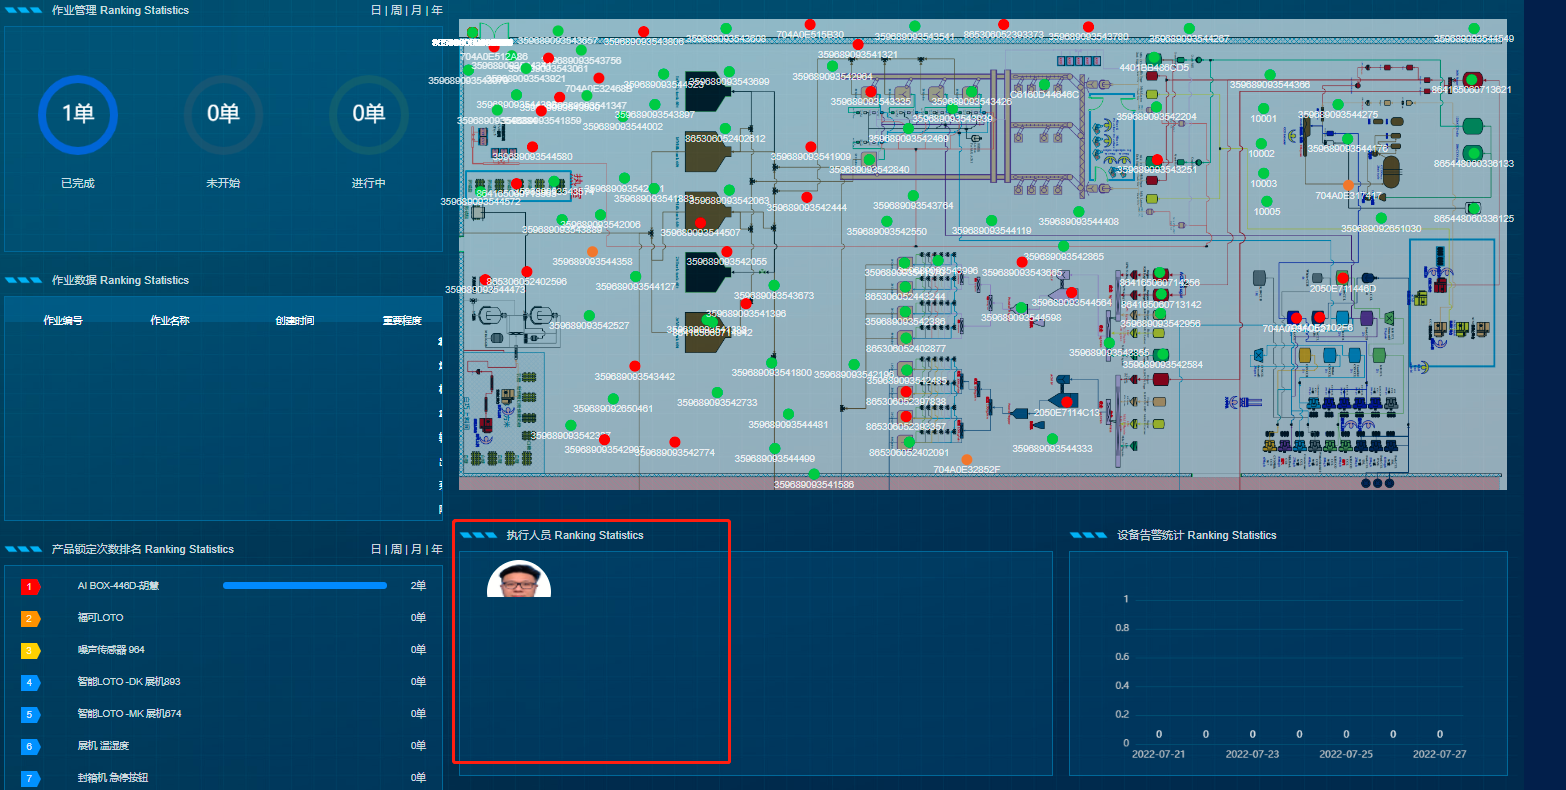Select ranking row 智能LOTO -DK 展机893
The image size is (1566, 790).
pyautogui.click(x=224, y=682)
